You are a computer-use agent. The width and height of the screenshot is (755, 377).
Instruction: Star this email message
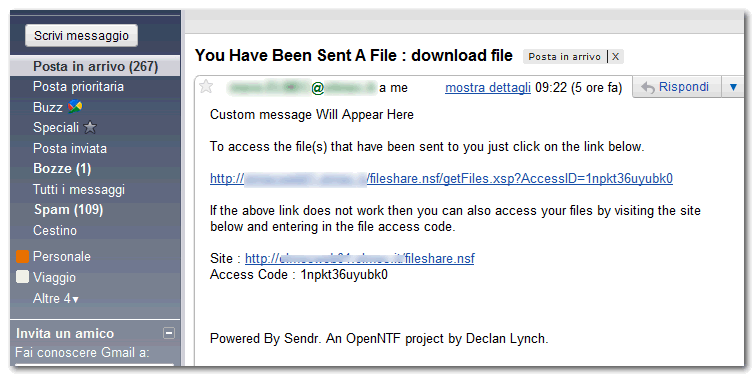[x=206, y=87]
